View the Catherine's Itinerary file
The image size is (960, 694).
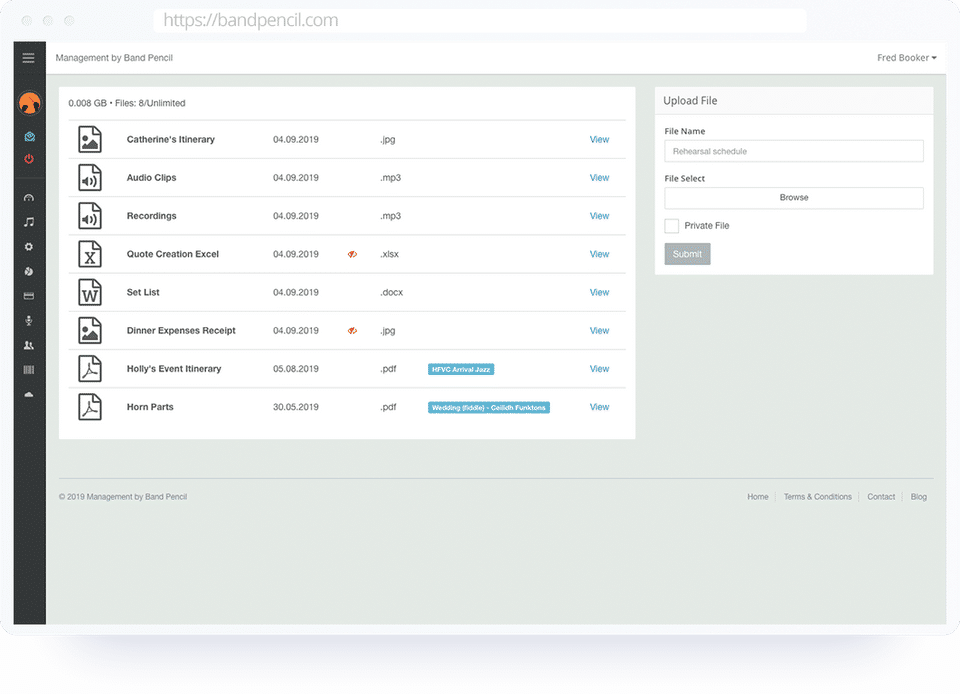(x=599, y=140)
